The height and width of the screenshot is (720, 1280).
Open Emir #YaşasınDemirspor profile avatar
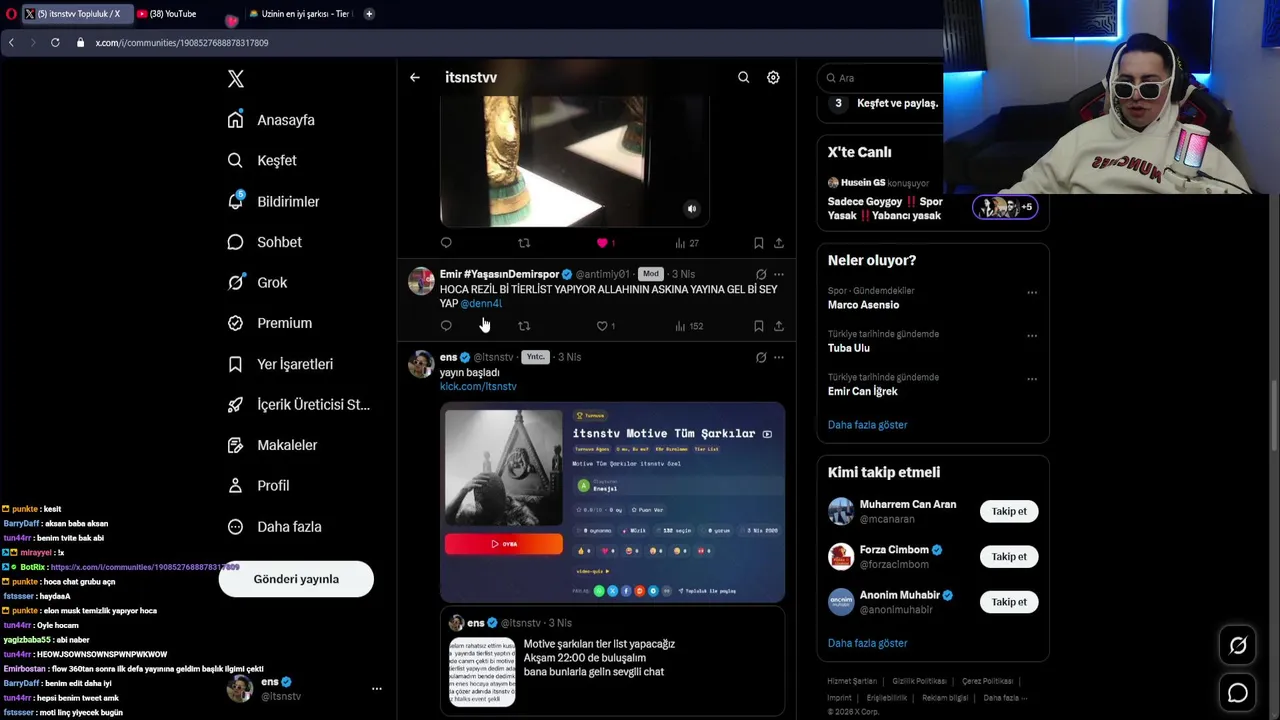pos(421,280)
